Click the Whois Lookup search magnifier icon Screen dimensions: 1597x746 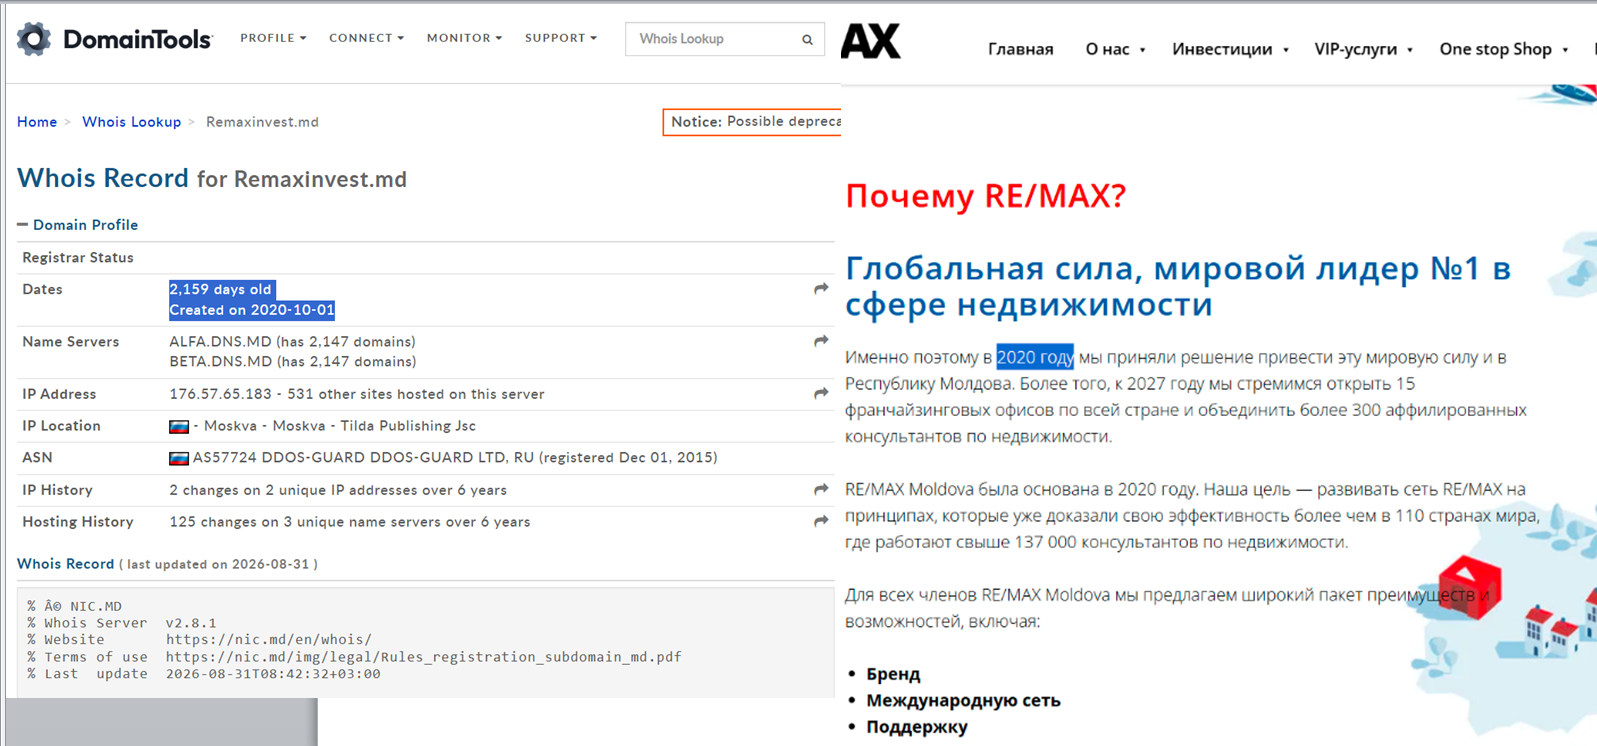tap(807, 40)
